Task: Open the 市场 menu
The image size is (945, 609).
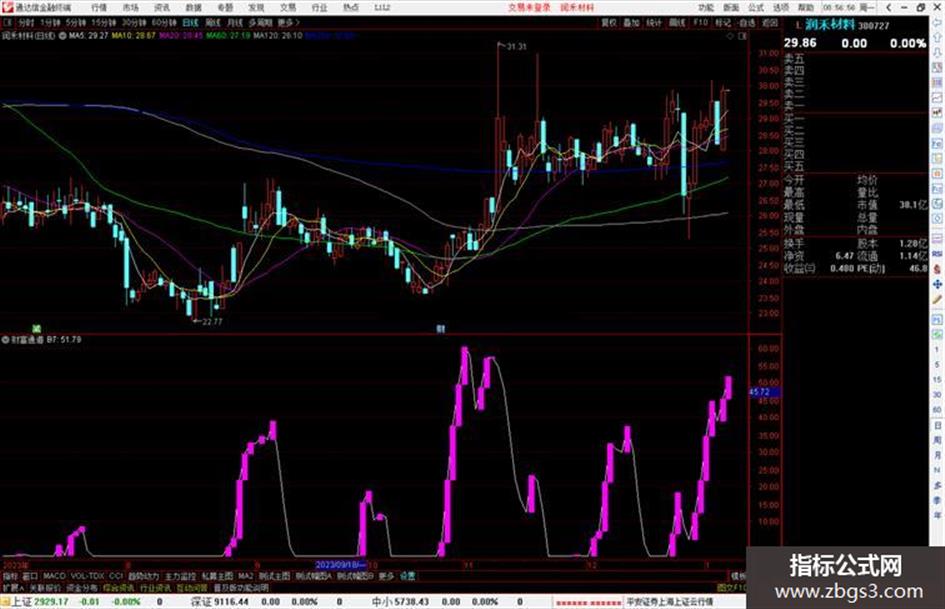Action: [x=130, y=8]
